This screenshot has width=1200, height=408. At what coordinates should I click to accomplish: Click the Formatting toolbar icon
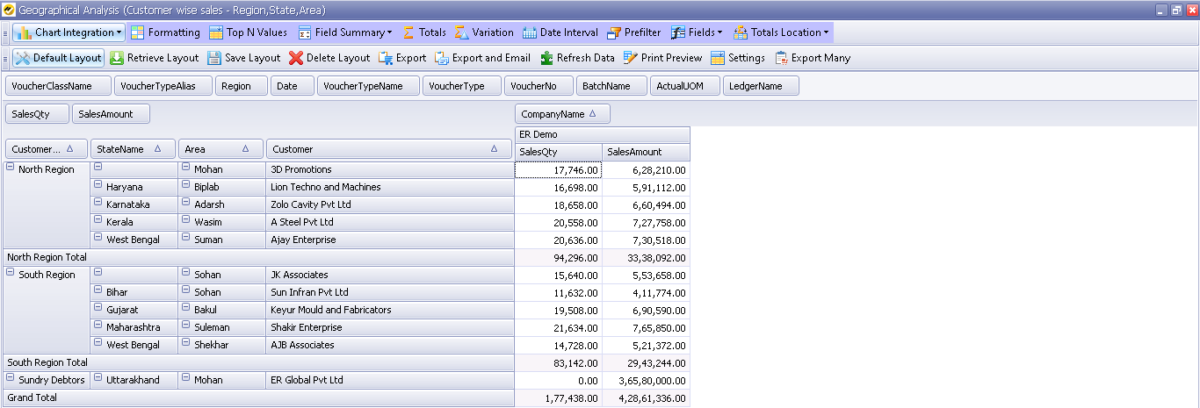(139, 33)
